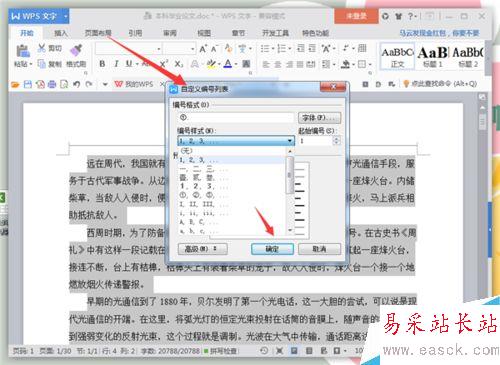Click the find command search box (Alt+Q)
This screenshot has height=365, width=500.
pyautogui.click(x=440, y=84)
